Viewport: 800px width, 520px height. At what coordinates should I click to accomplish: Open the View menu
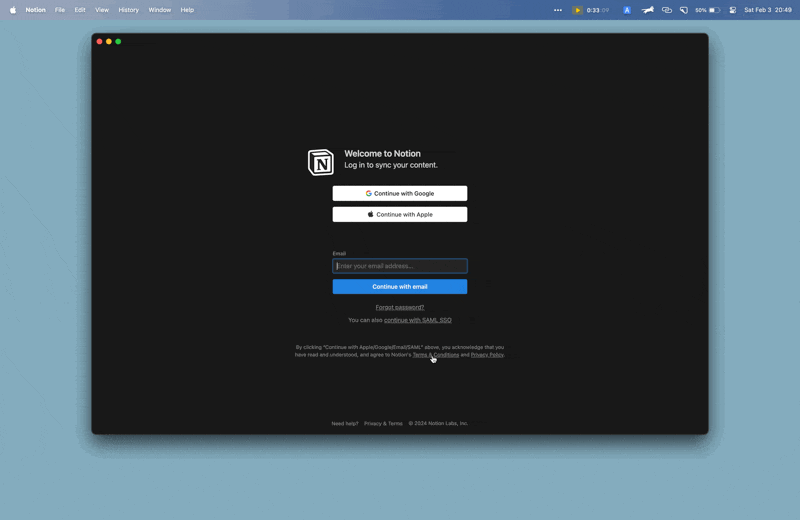coord(102,10)
